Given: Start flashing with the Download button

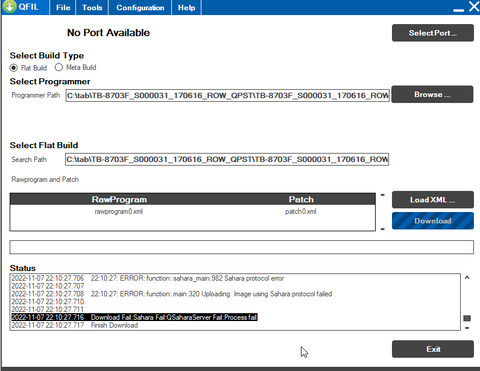Looking at the screenshot, I should [x=433, y=221].
